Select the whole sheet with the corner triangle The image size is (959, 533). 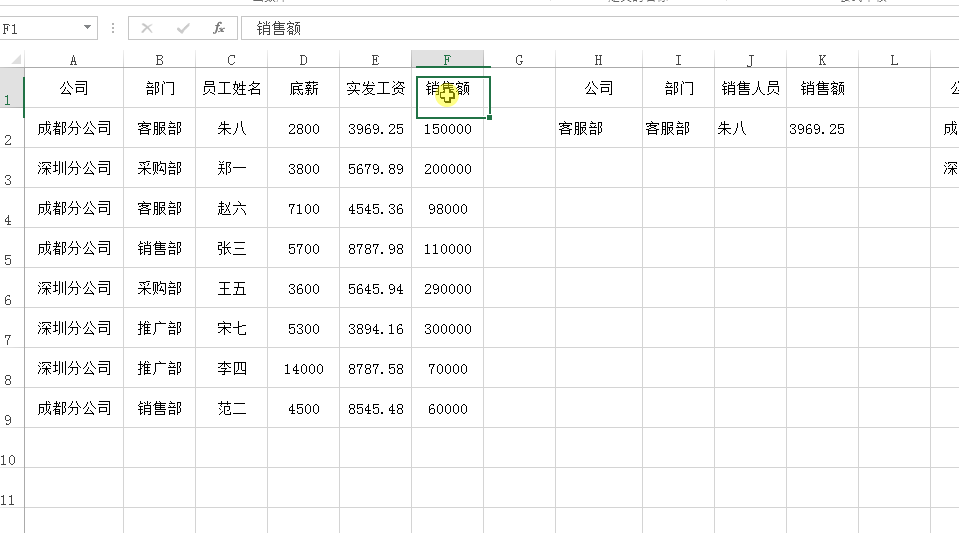[x=17, y=59]
